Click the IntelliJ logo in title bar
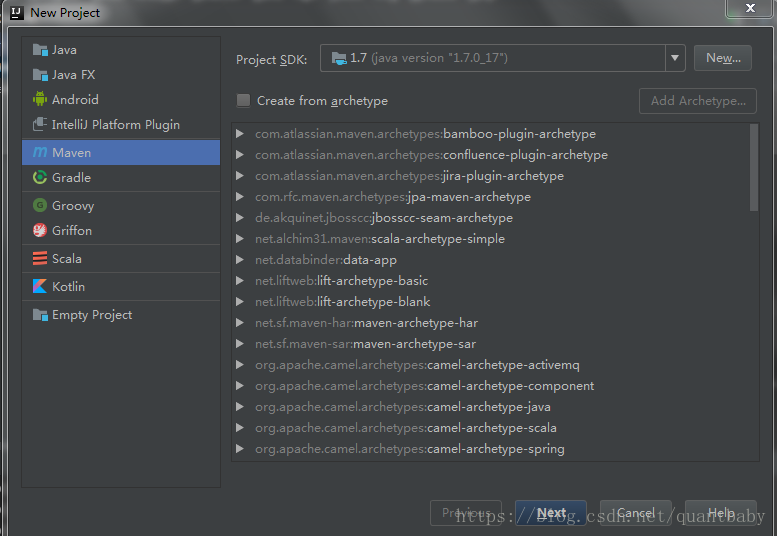The height and width of the screenshot is (536, 777). pos(16,12)
